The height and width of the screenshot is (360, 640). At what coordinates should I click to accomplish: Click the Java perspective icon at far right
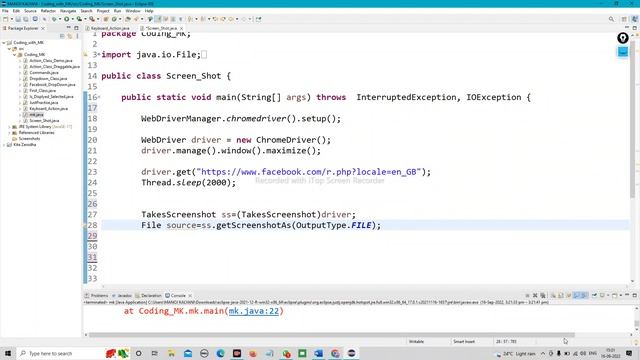[634, 19]
